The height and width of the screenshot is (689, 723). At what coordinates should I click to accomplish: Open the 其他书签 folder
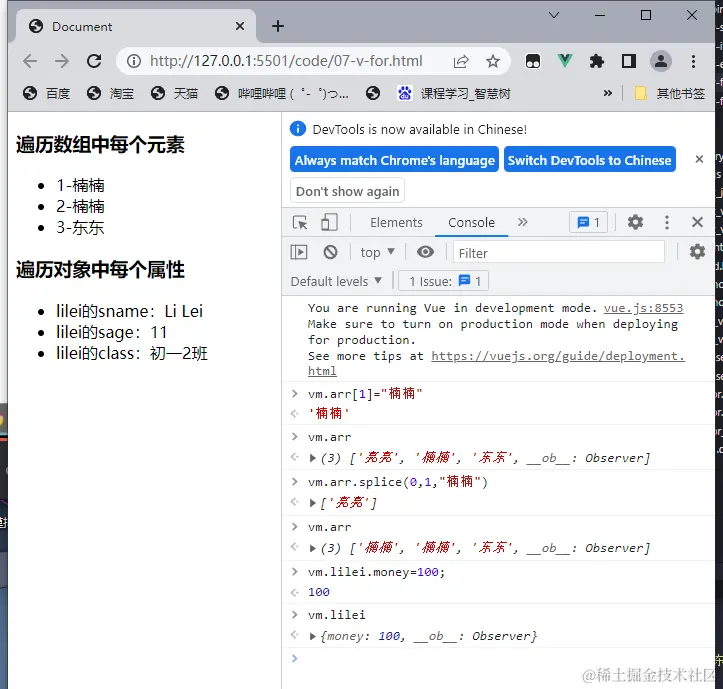coord(670,94)
